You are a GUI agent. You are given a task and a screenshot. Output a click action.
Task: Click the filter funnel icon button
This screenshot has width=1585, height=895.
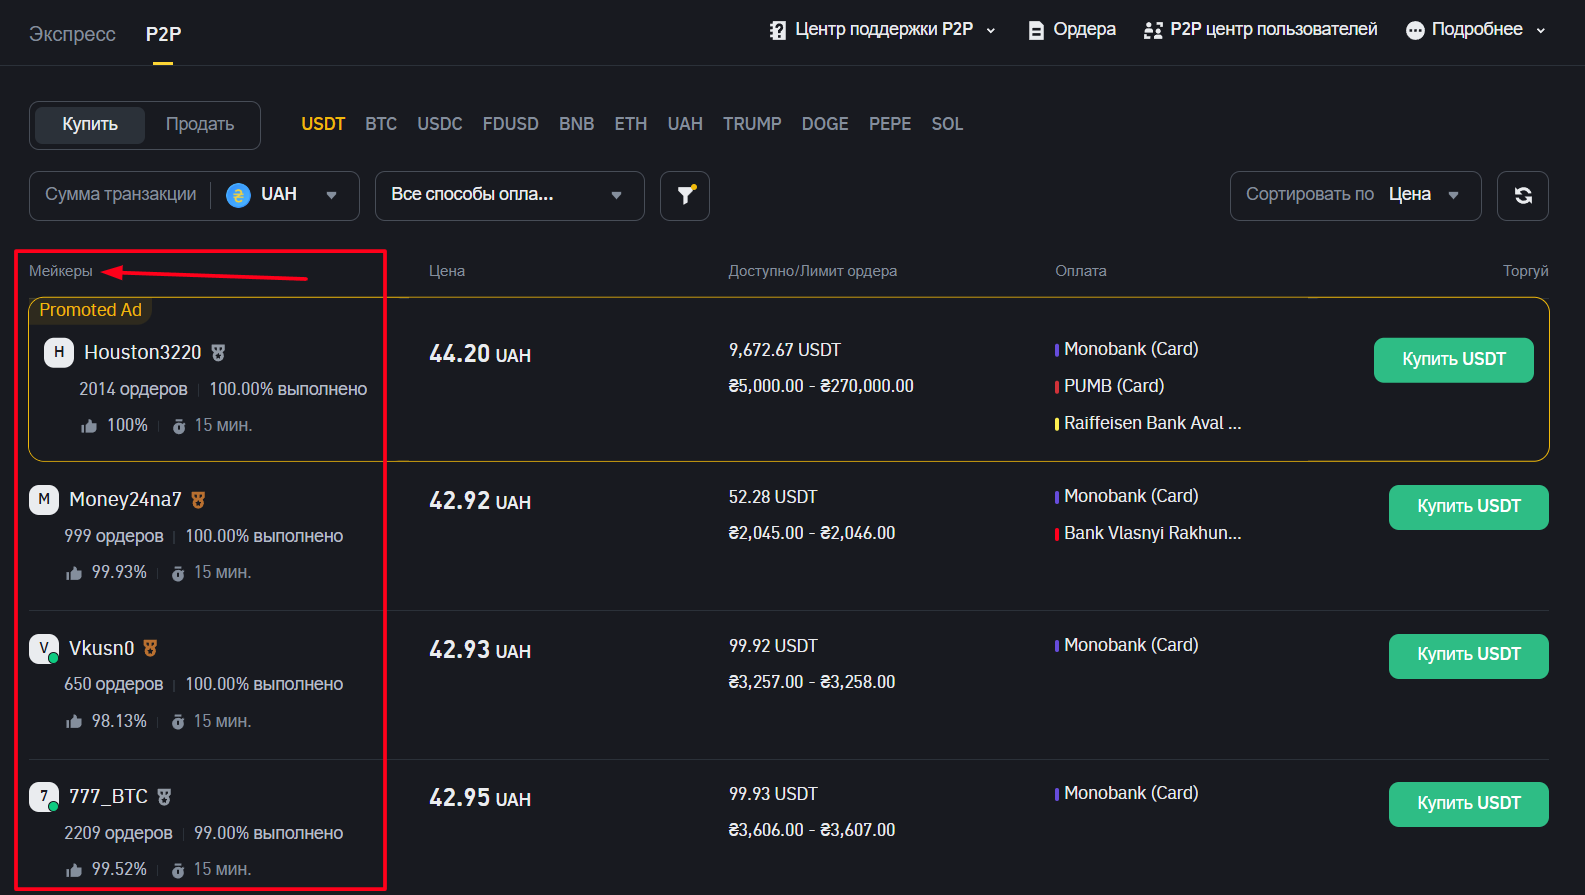(685, 195)
